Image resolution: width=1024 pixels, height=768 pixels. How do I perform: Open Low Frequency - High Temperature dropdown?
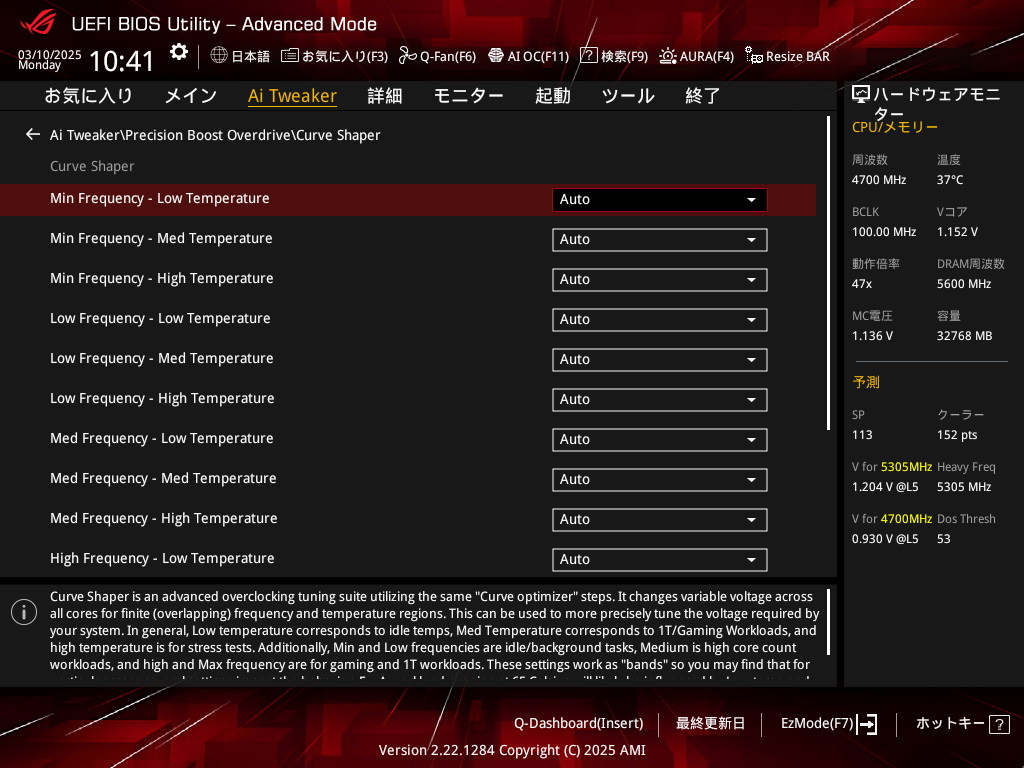tap(660, 400)
